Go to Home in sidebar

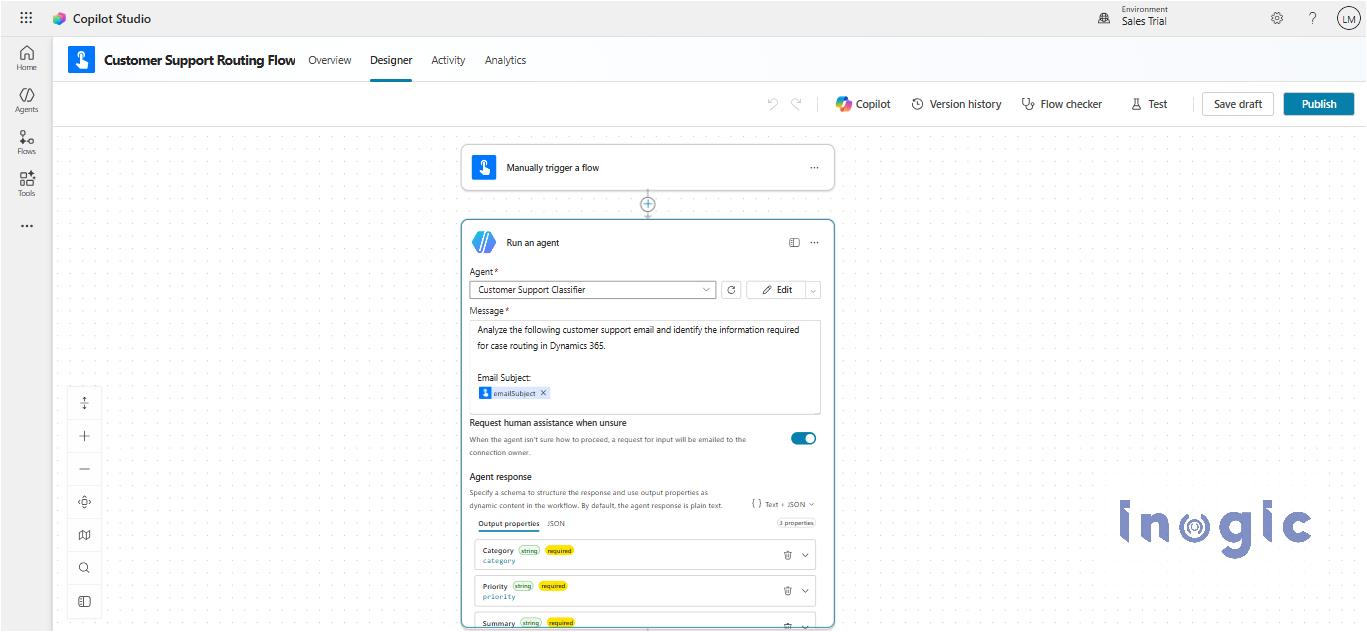tap(26, 58)
